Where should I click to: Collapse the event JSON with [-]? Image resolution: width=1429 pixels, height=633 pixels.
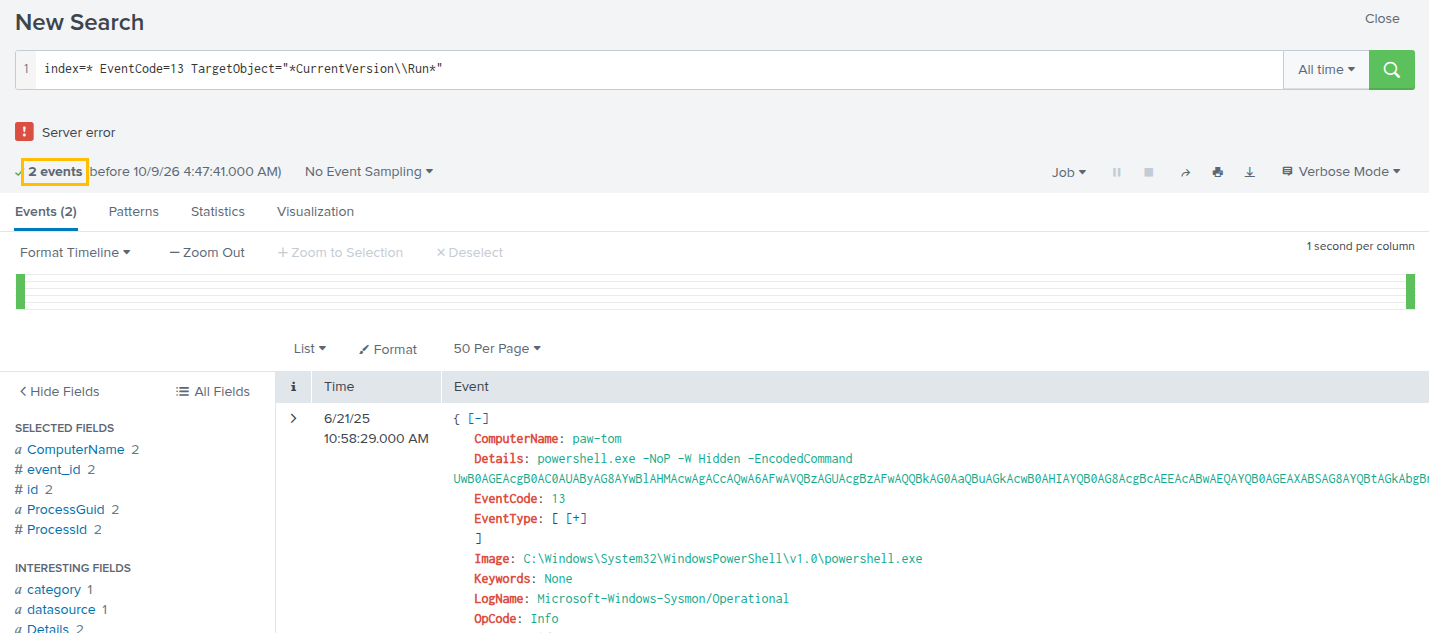click(478, 418)
